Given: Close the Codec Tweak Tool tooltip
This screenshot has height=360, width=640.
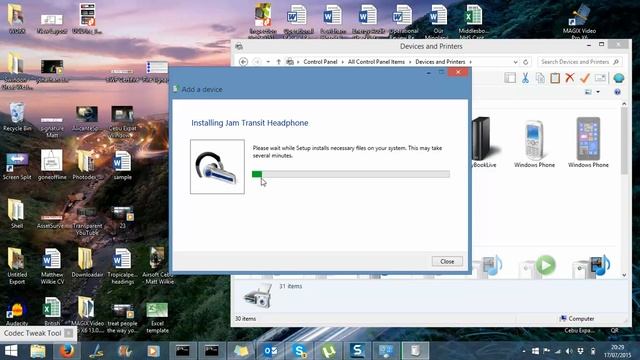Looking at the screenshot, I should [x=69, y=333].
